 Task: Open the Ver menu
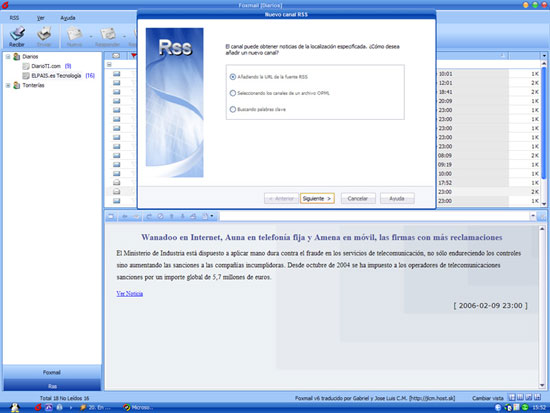pos(41,18)
